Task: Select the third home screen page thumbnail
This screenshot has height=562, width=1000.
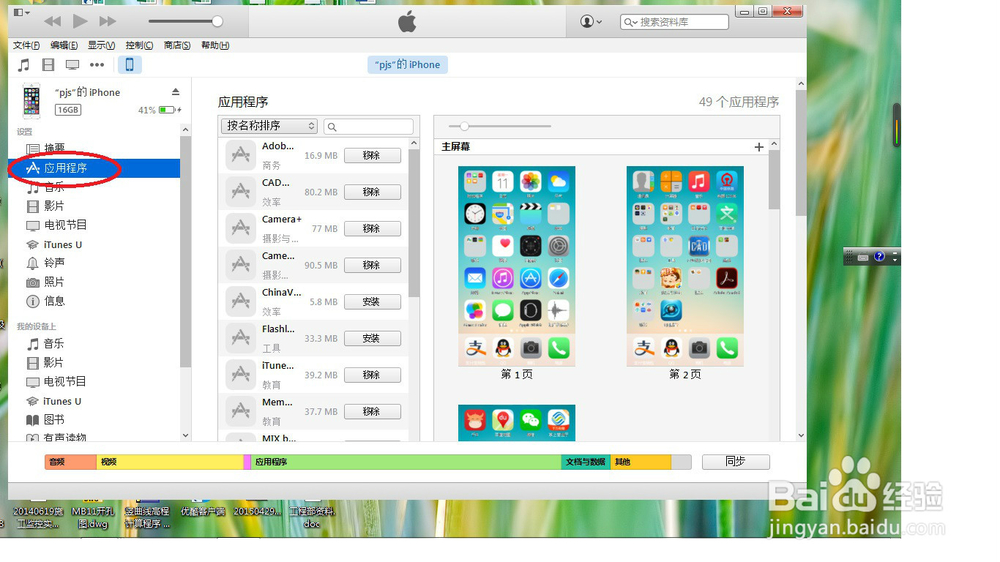Action: 517,422
